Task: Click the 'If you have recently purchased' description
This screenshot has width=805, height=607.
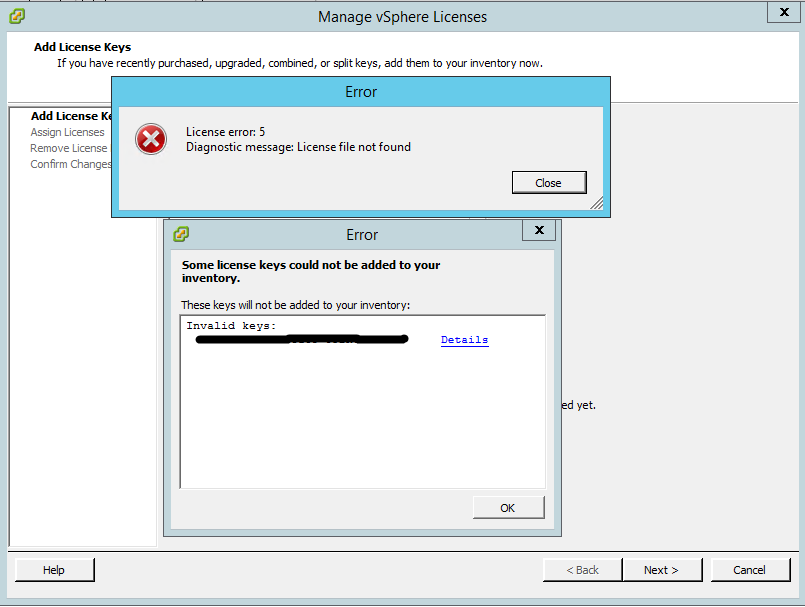Action: point(300,63)
